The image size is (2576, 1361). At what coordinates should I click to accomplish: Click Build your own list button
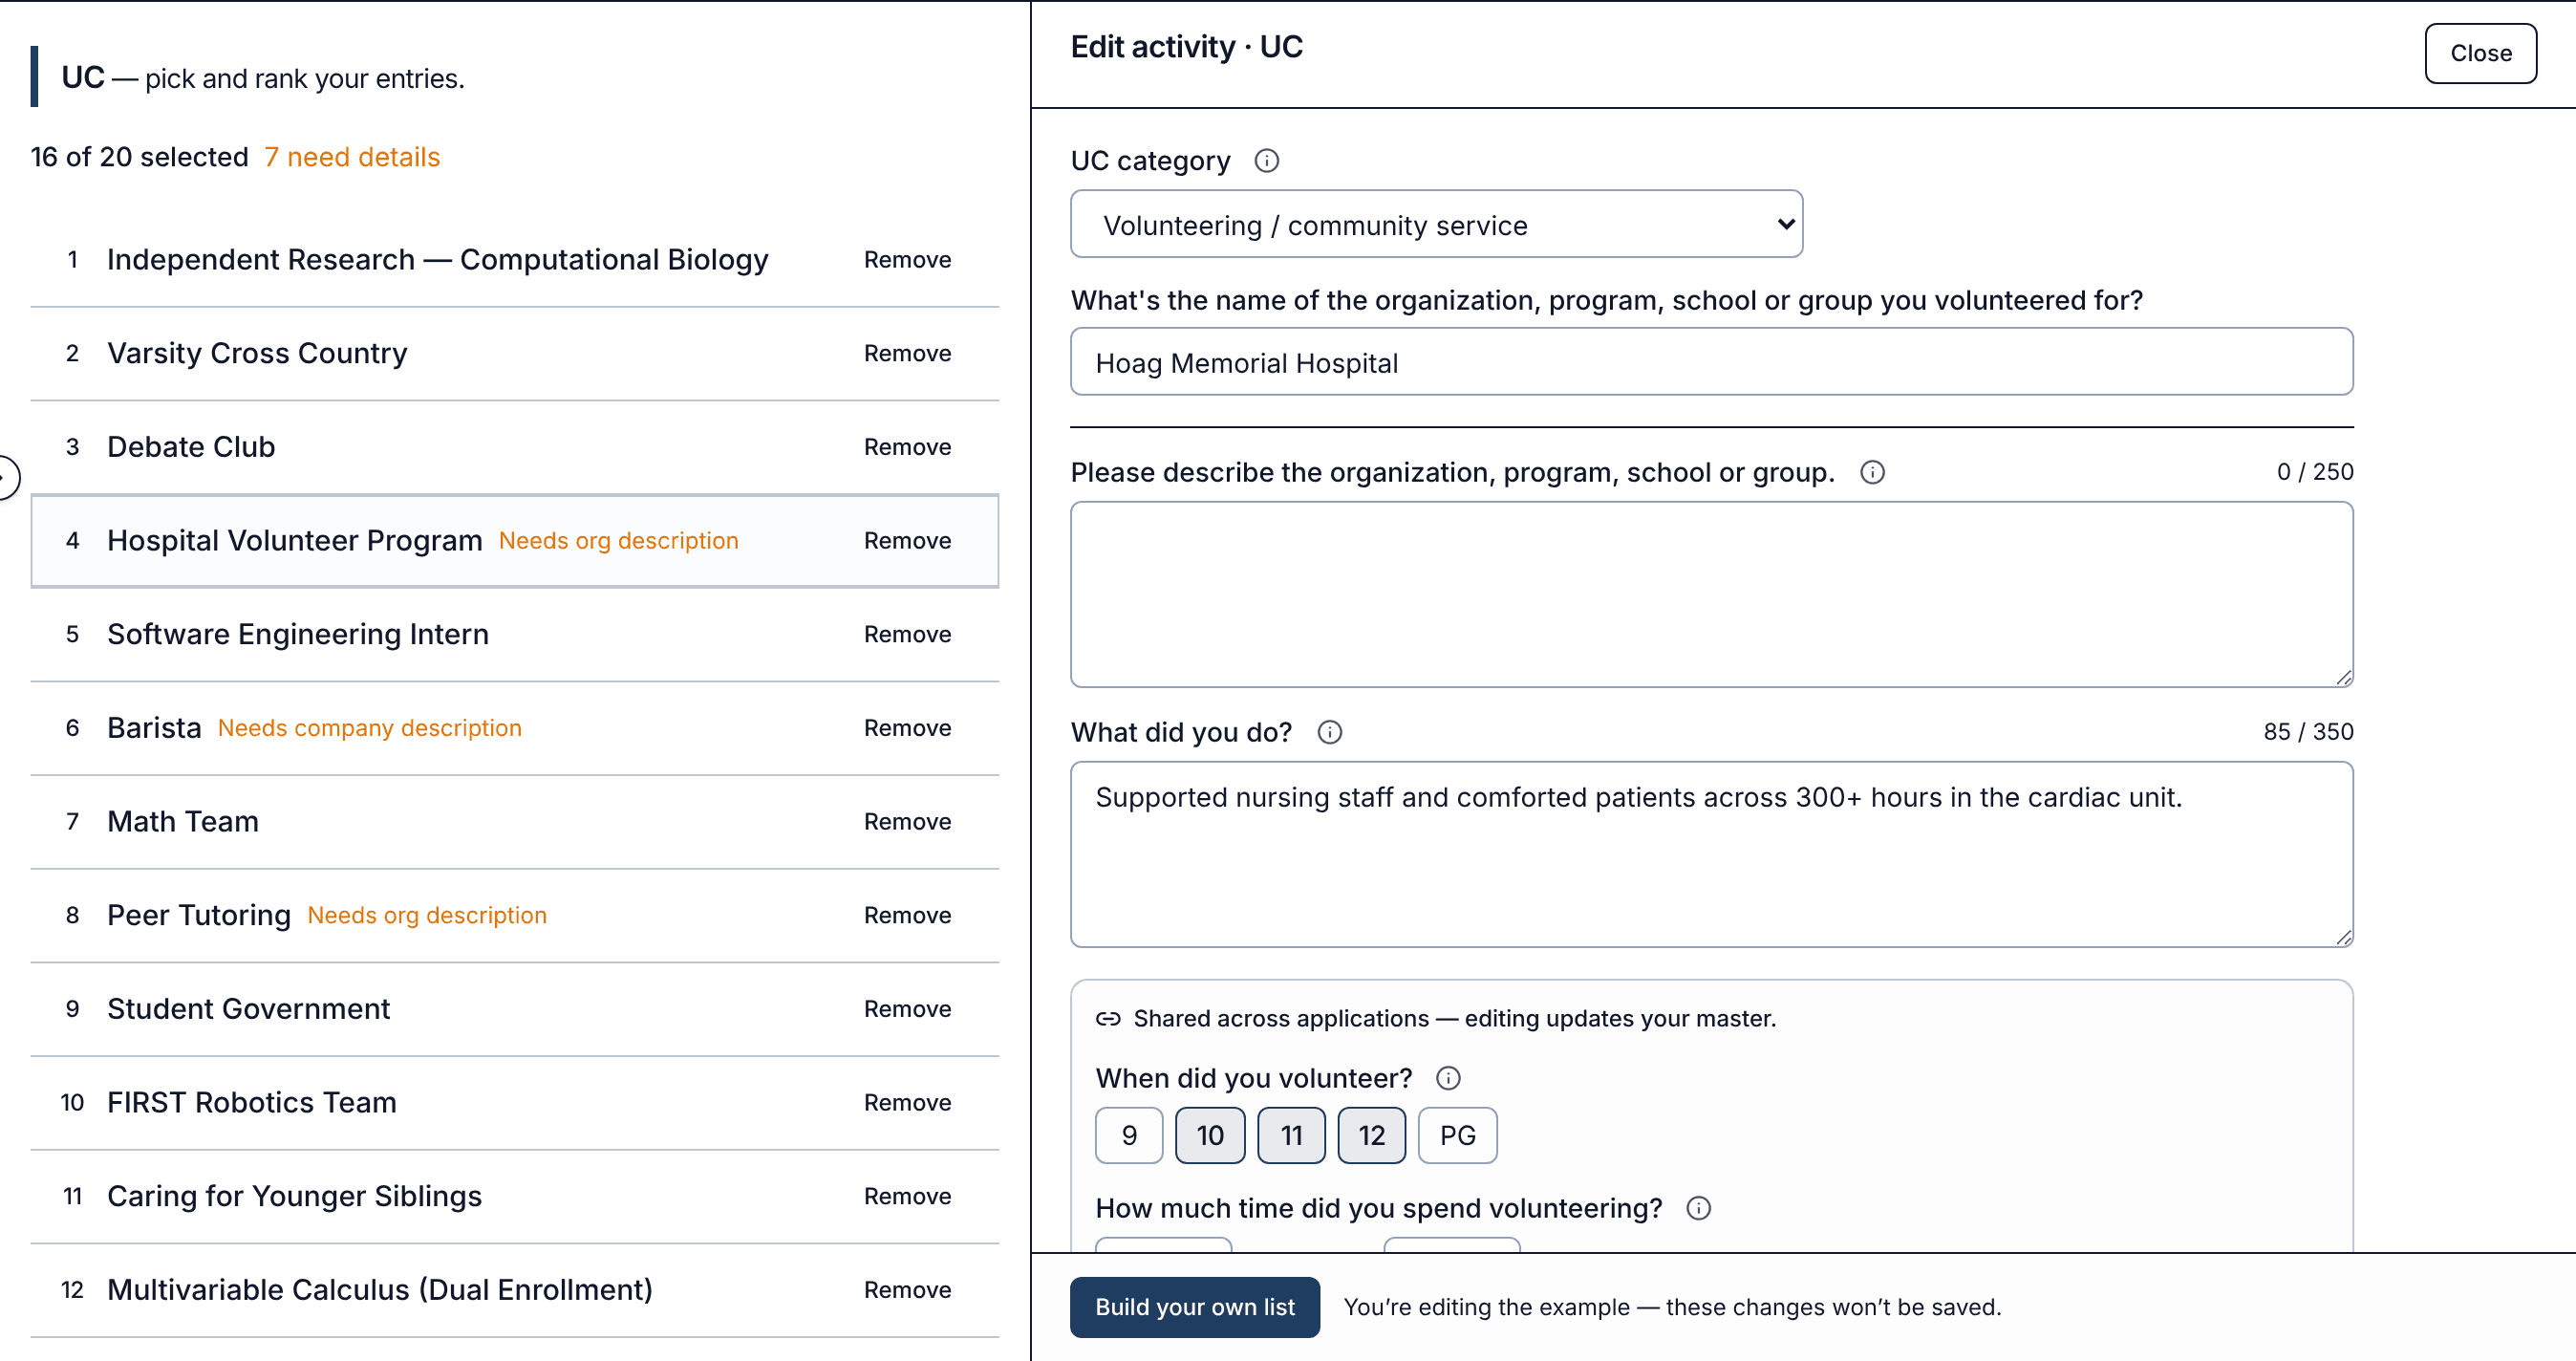click(1194, 1307)
